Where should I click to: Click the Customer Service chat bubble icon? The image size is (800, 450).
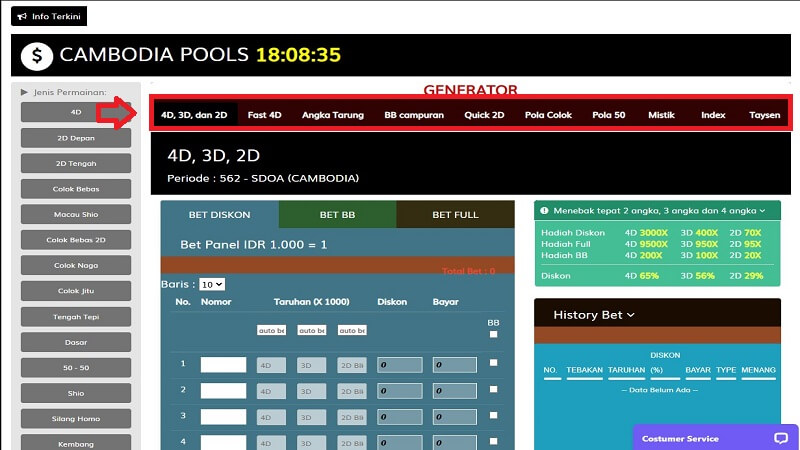(x=781, y=438)
